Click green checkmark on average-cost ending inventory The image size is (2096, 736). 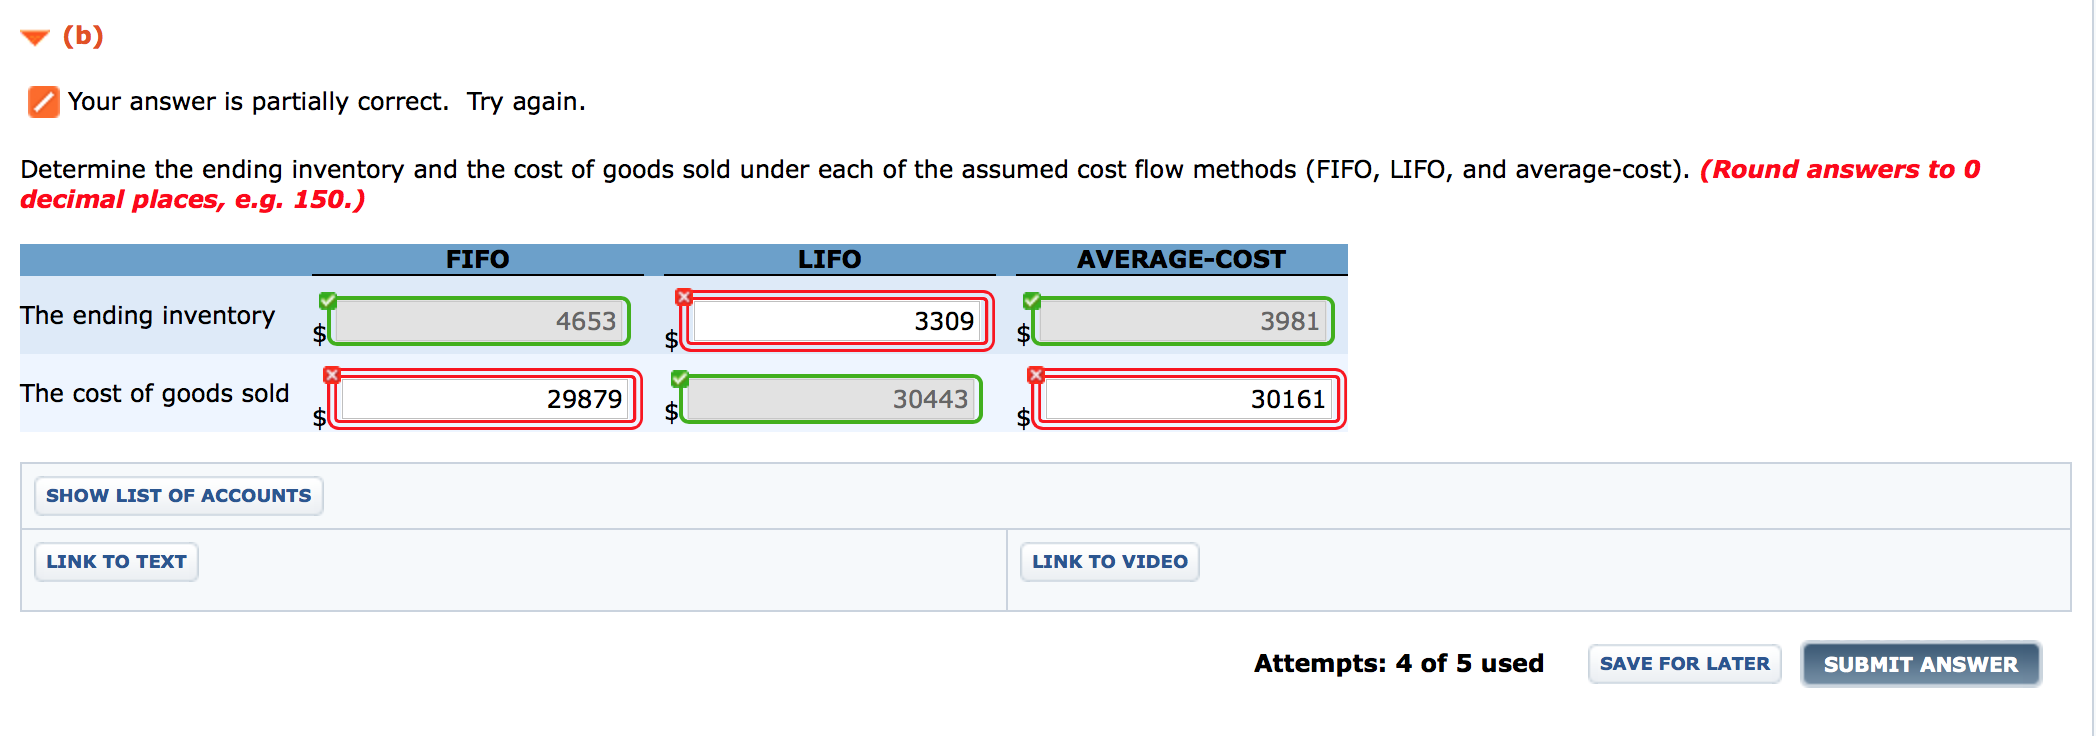(1032, 300)
